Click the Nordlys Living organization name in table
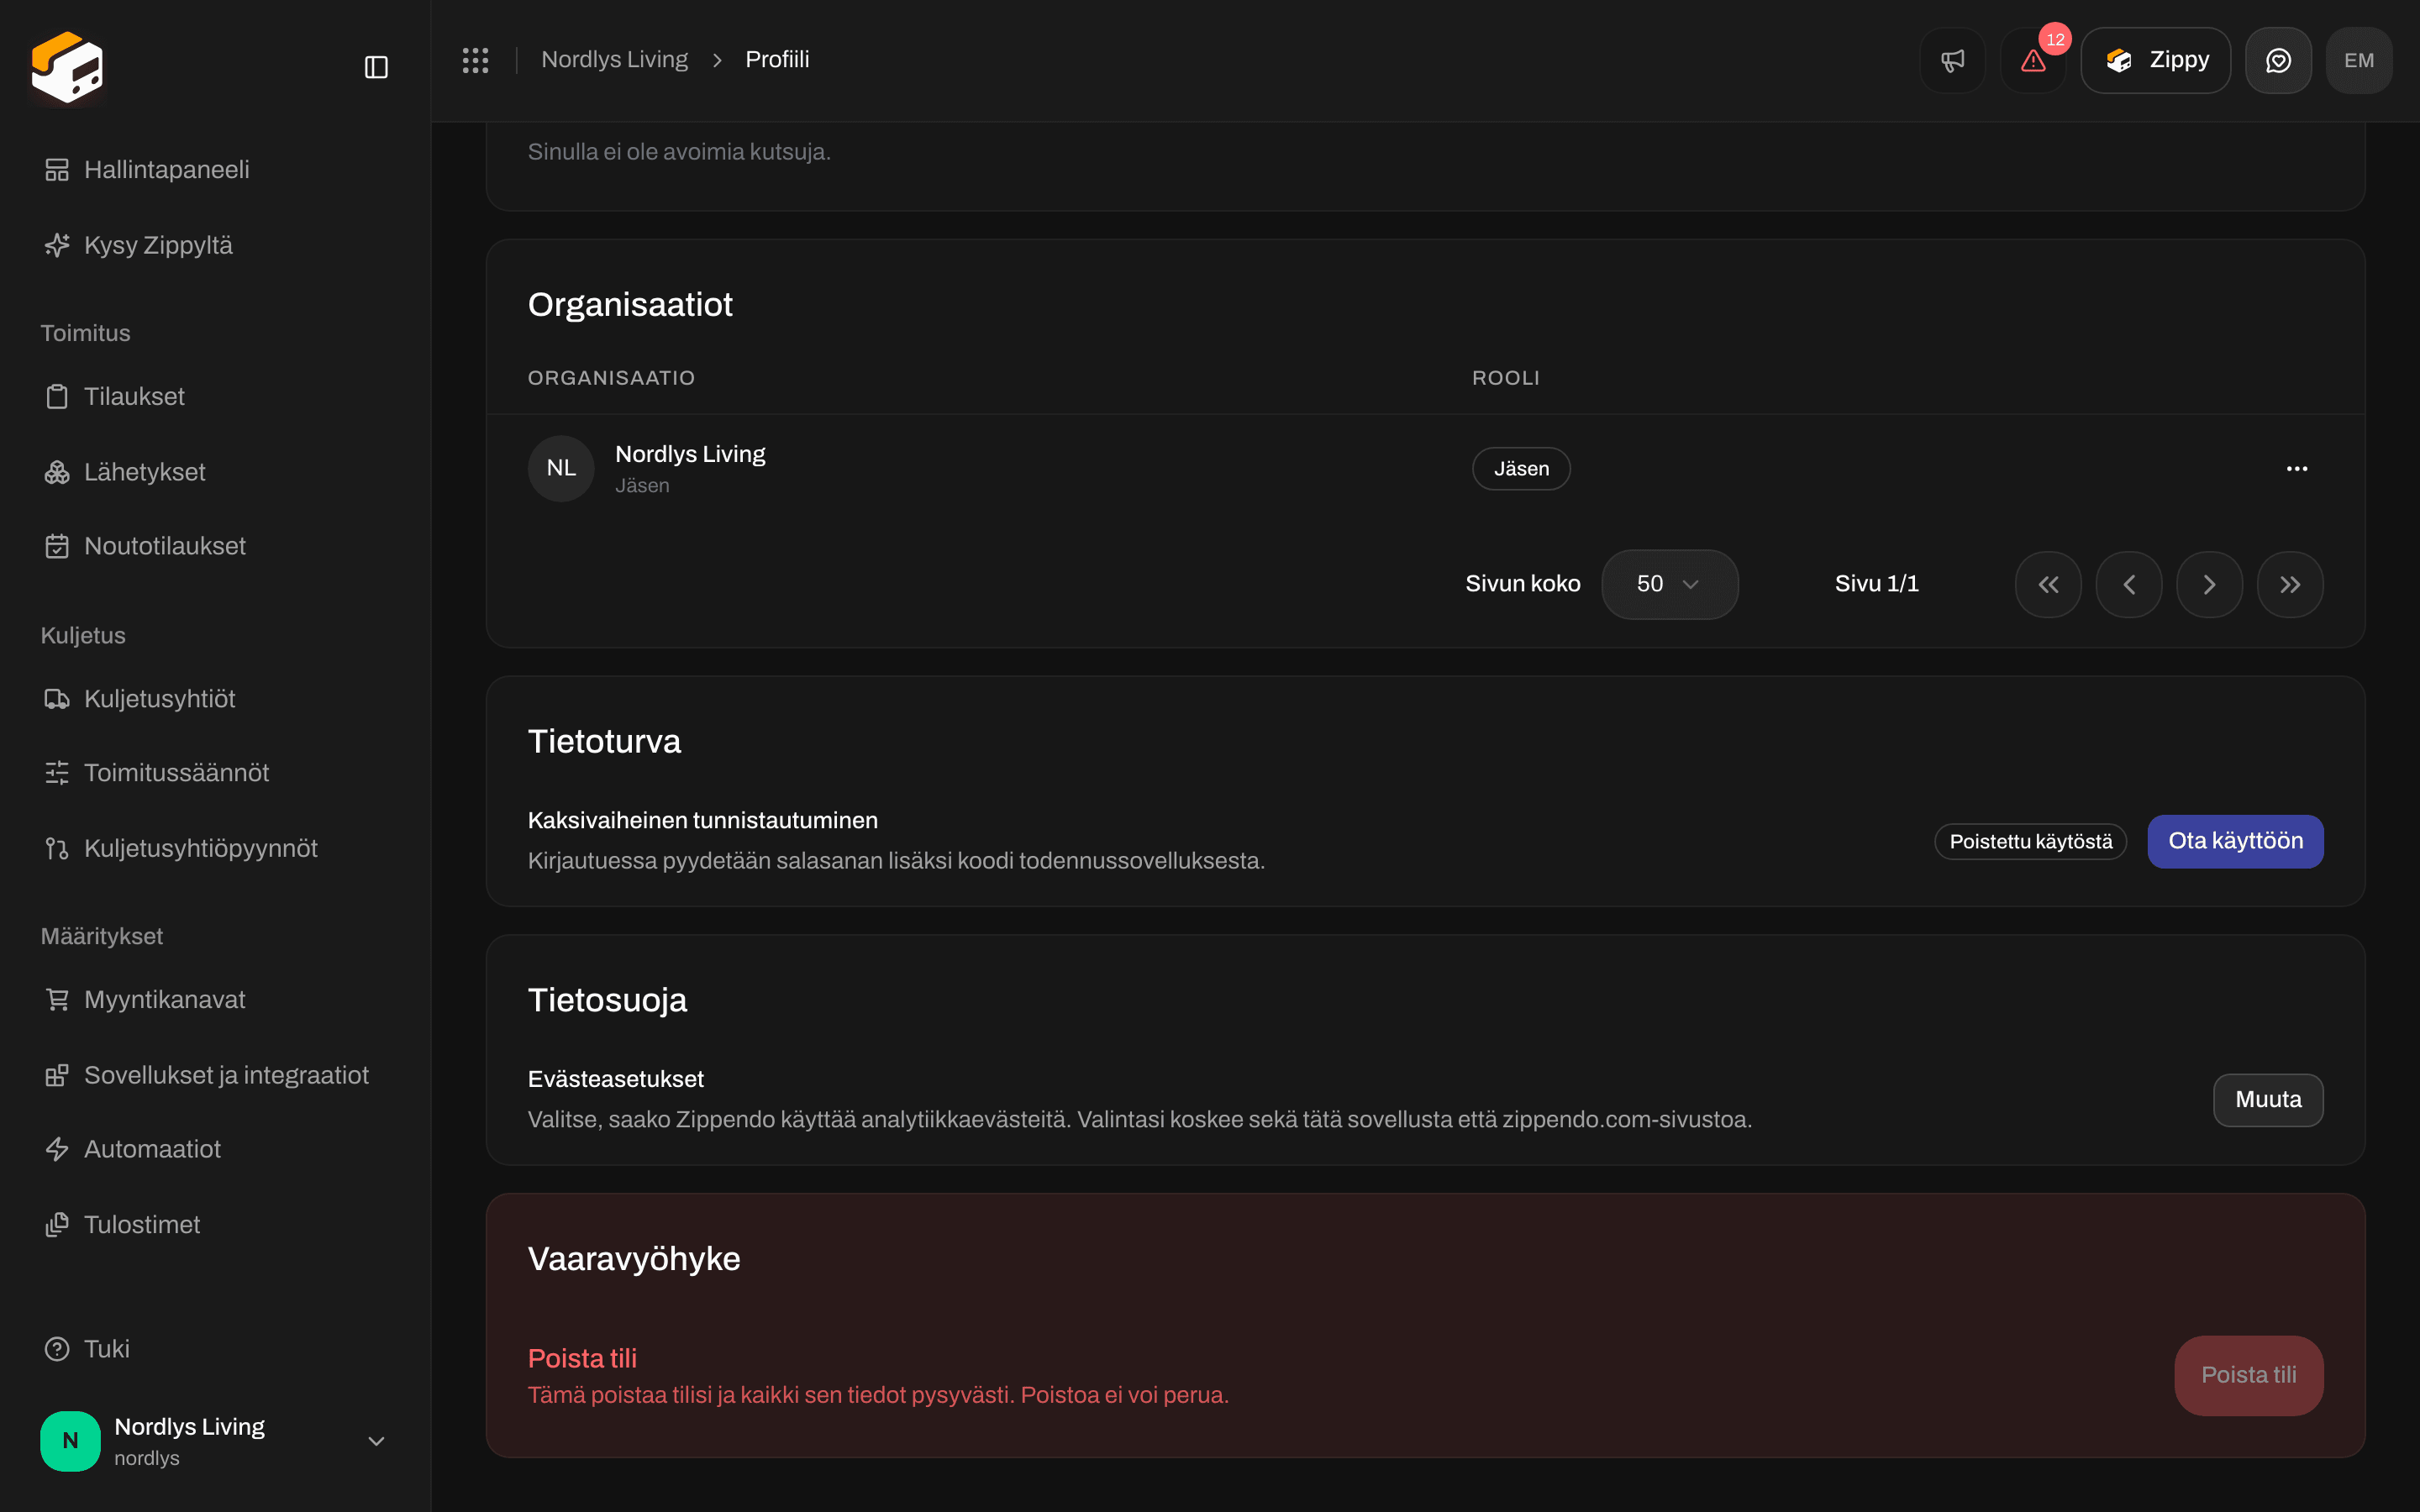 point(690,454)
